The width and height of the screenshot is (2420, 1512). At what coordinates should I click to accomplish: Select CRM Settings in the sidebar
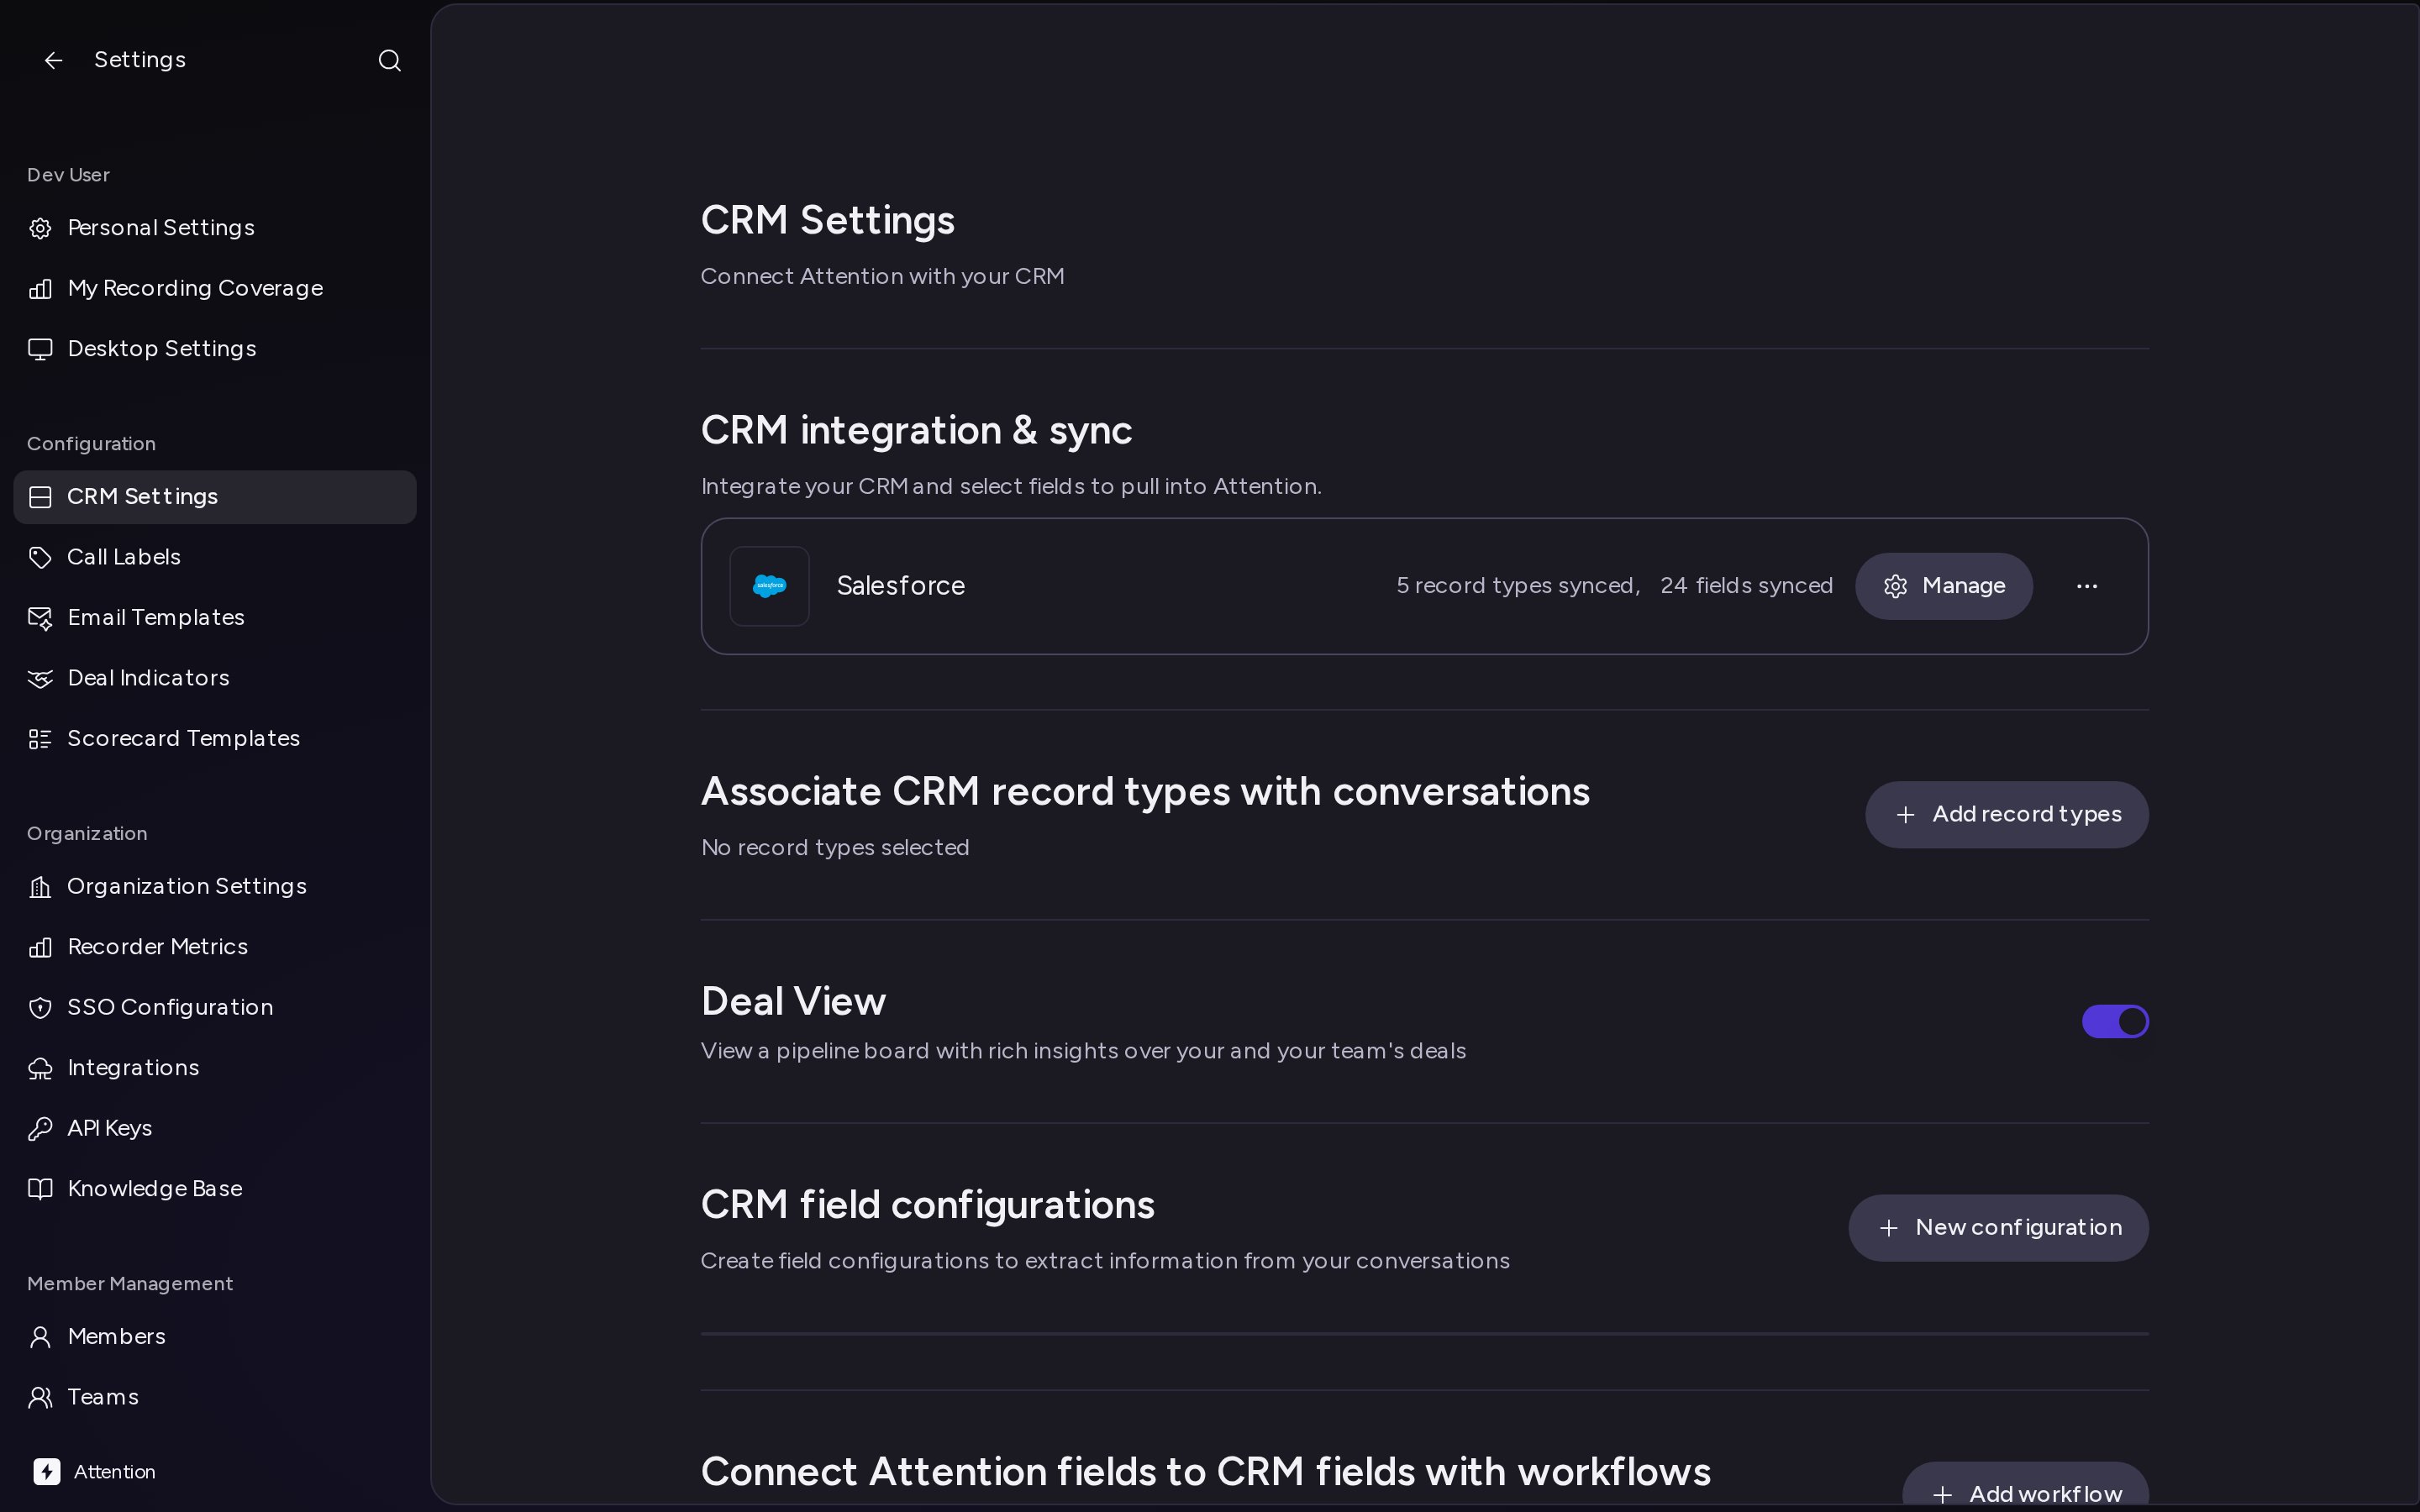tap(215, 497)
